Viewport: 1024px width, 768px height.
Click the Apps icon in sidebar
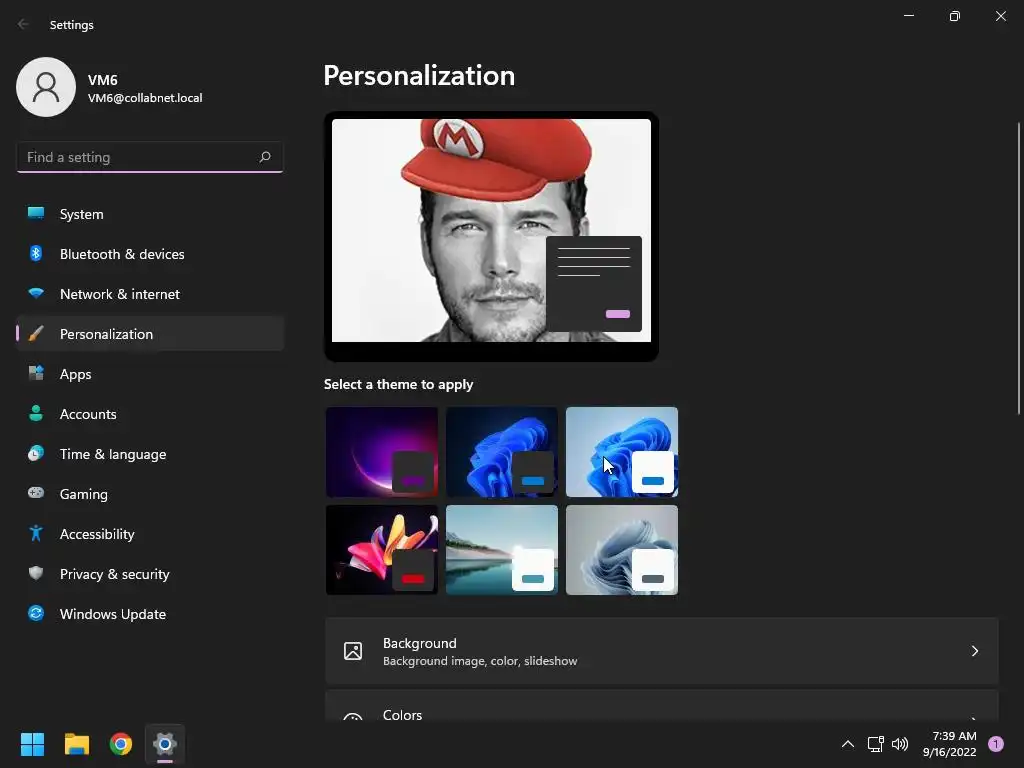click(x=36, y=374)
